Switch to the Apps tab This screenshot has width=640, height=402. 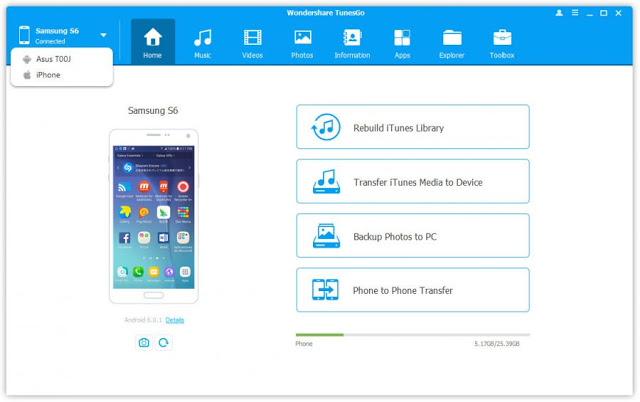pyautogui.click(x=402, y=42)
